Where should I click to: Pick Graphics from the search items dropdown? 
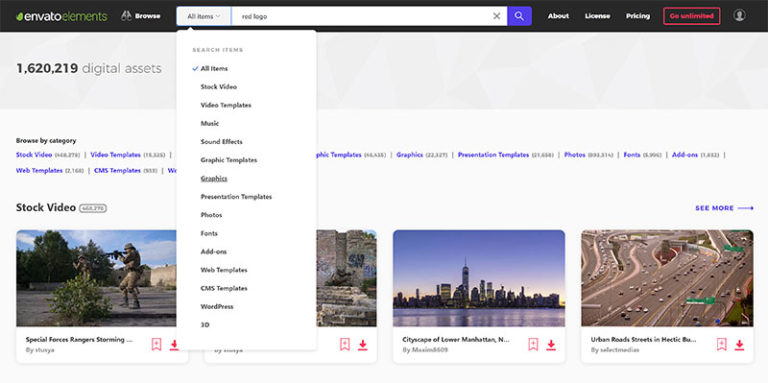[214, 178]
